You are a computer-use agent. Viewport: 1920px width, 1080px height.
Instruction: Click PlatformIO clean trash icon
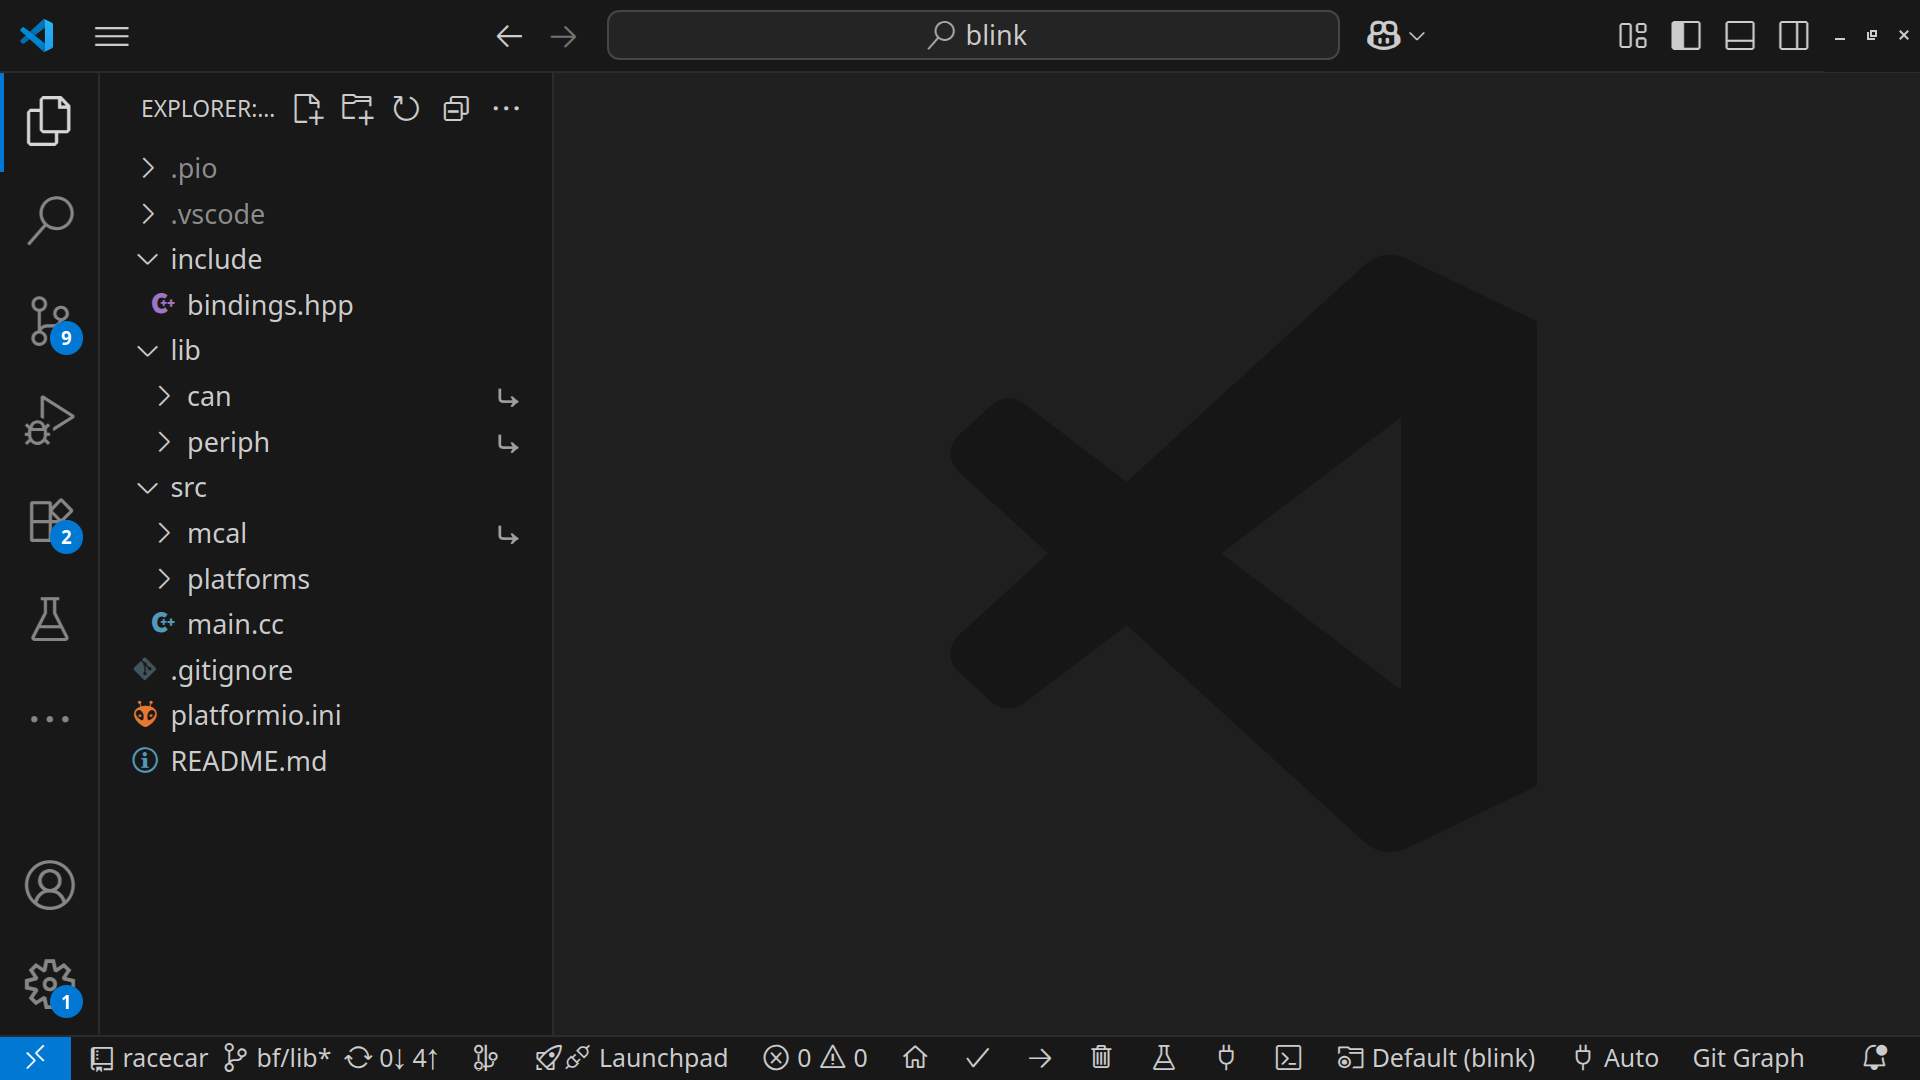coord(1101,1058)
